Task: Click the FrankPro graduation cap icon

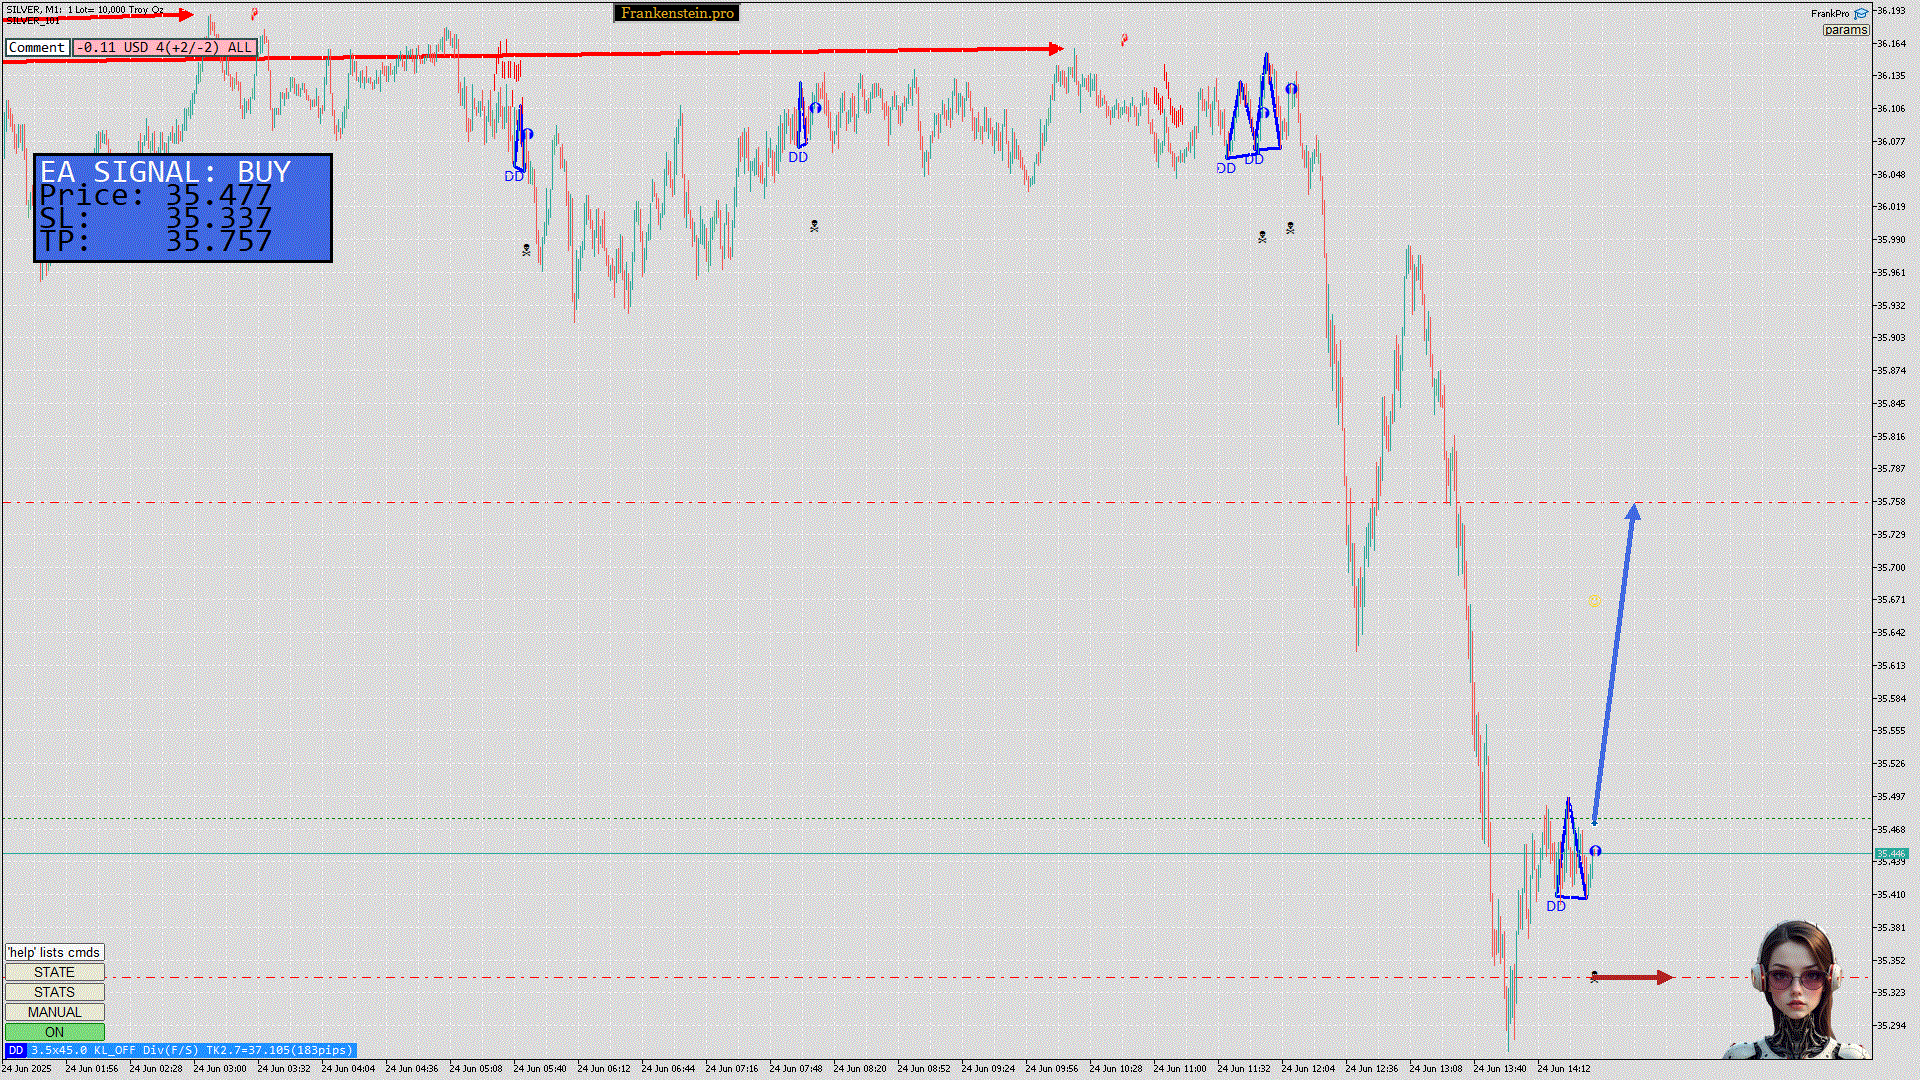Action: point(1860,13)
